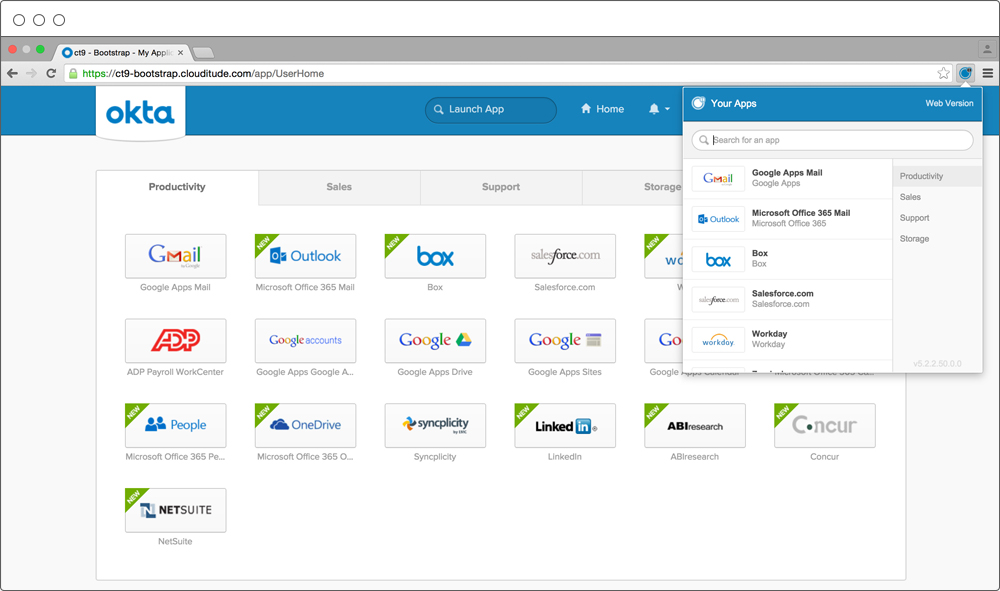Bookmark page with the star icon
1000x591 pixels.
[x=943, y=73]
